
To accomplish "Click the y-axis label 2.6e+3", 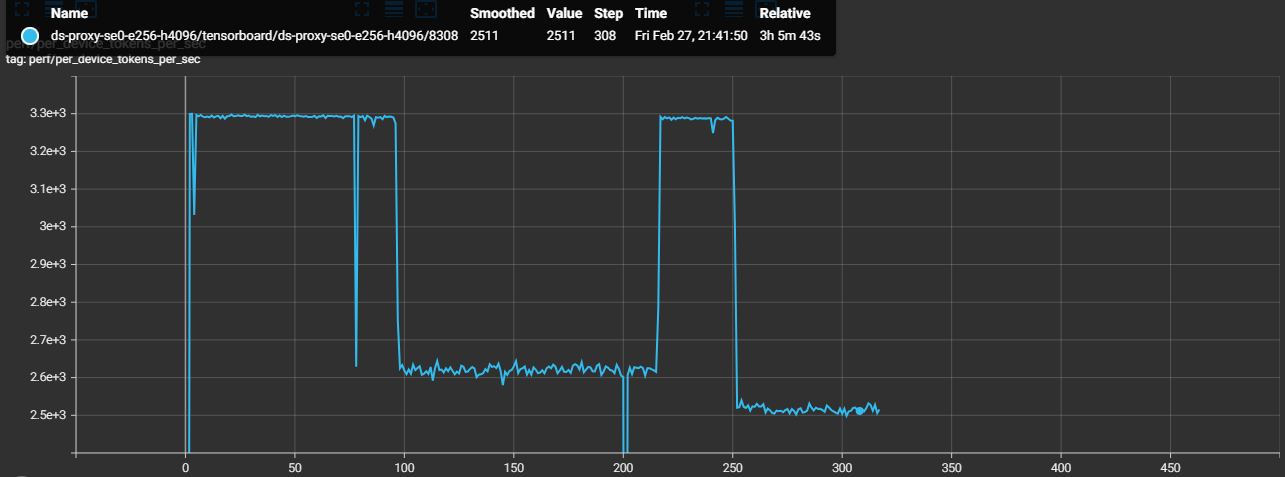I will (x=48, y=377).
